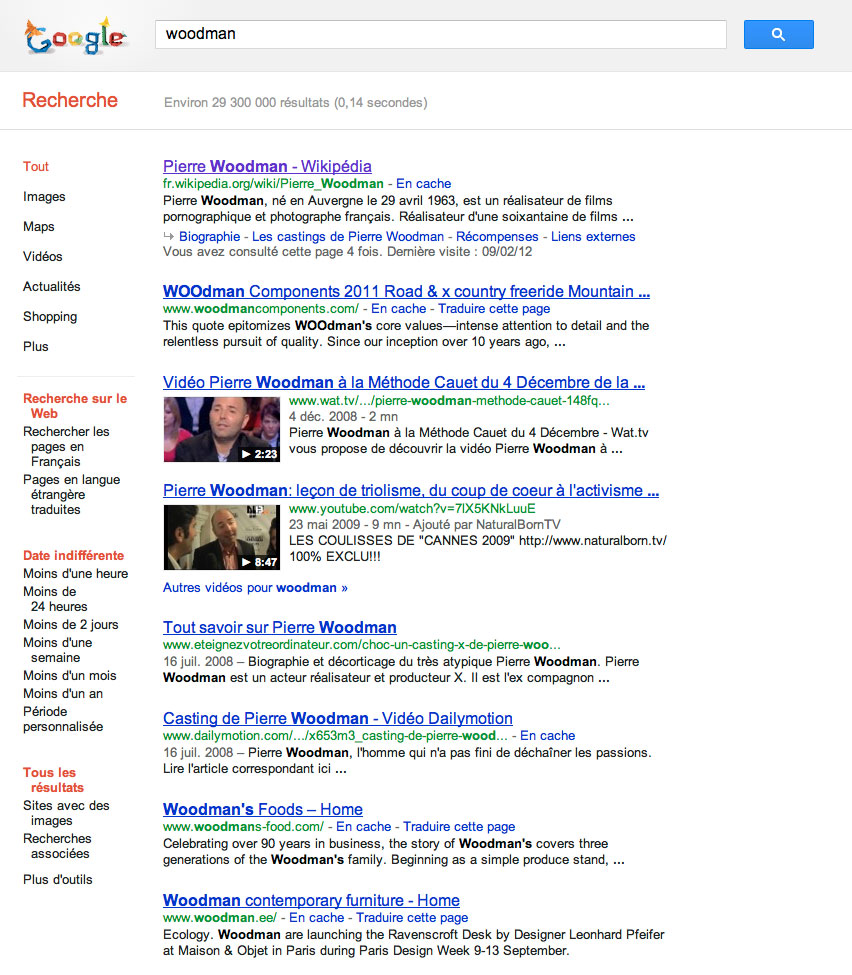852x975 pixels.
Task: Show Autres vidéos pour woodman
Action: 255,588
